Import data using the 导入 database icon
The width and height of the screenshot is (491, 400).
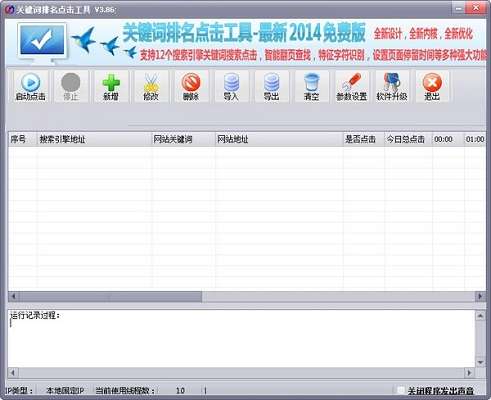tap(231, 86)
